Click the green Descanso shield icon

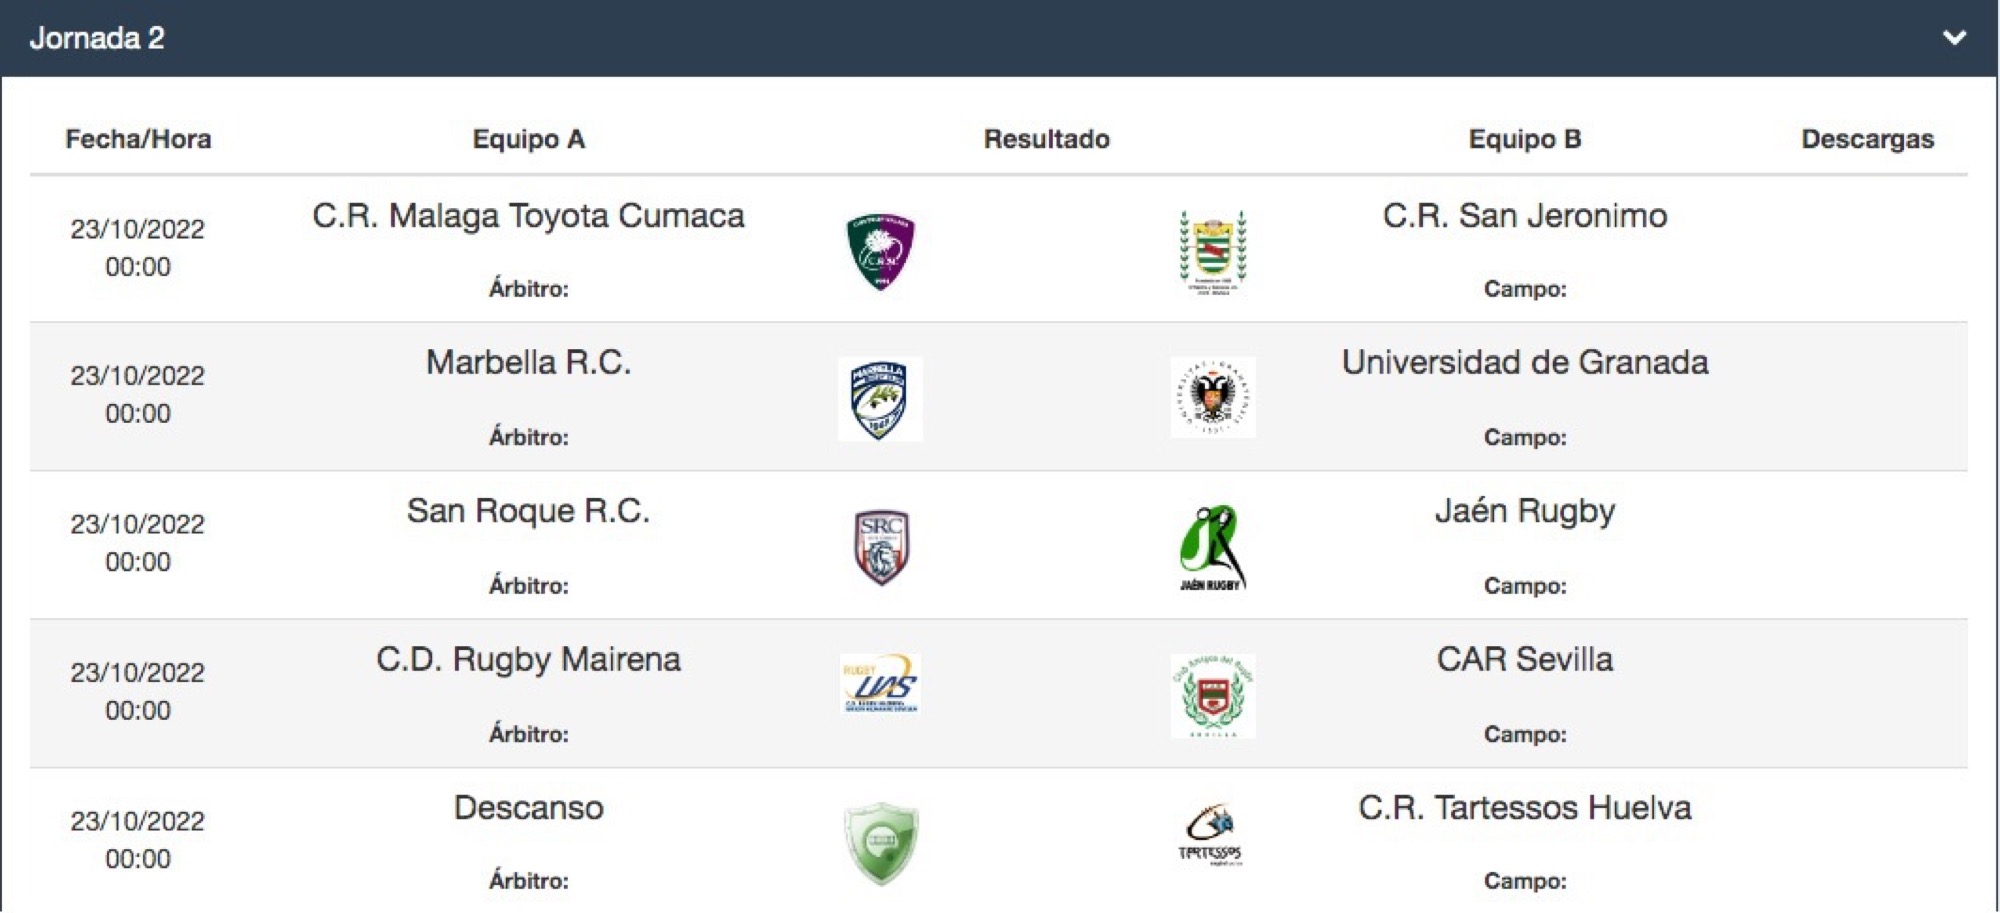click(x=880, y=843)
